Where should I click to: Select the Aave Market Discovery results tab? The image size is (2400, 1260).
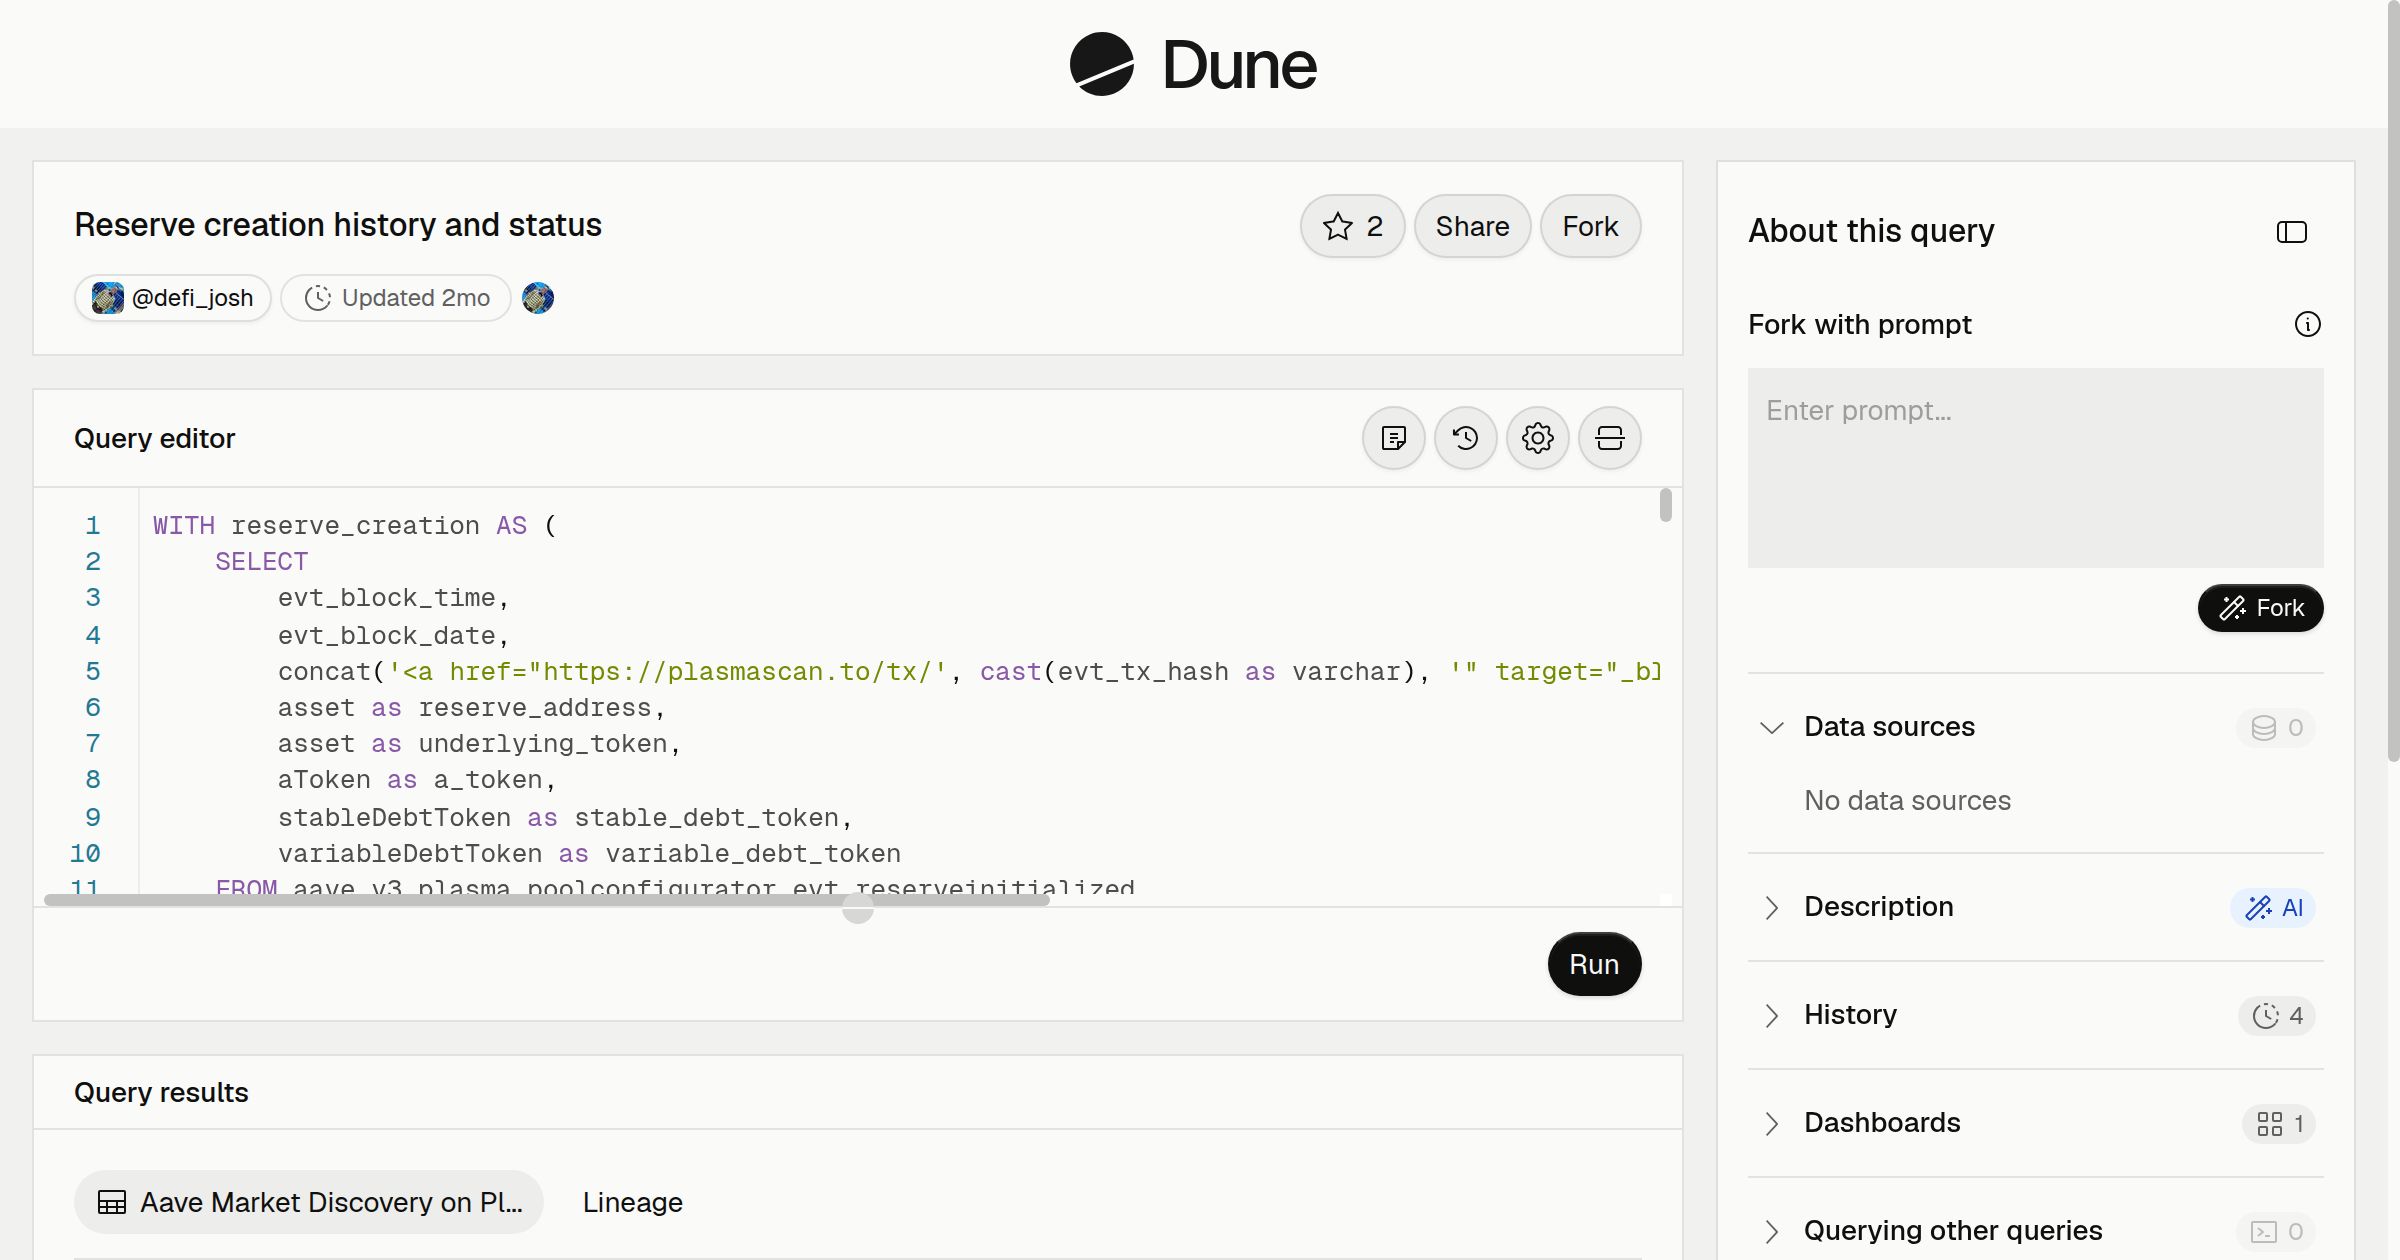click(x=309, y=1202)
